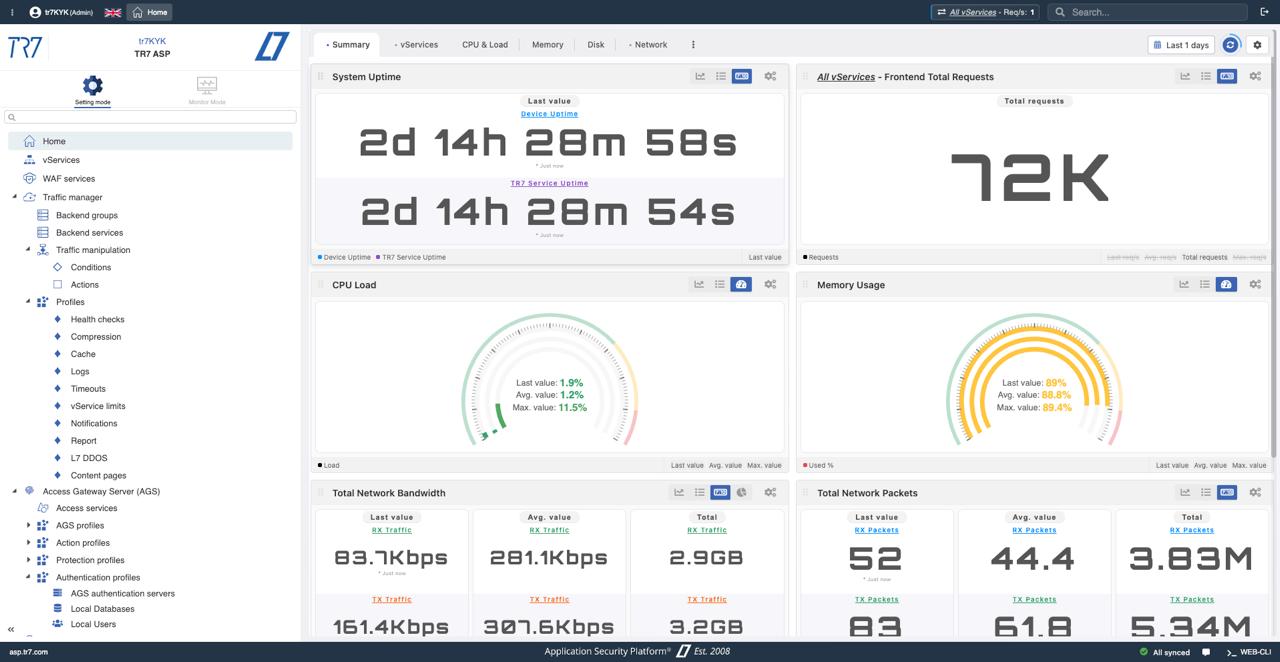Open Backend groups in sidebar
This screenshot has width=1280, height=662.
pos(87,215)
